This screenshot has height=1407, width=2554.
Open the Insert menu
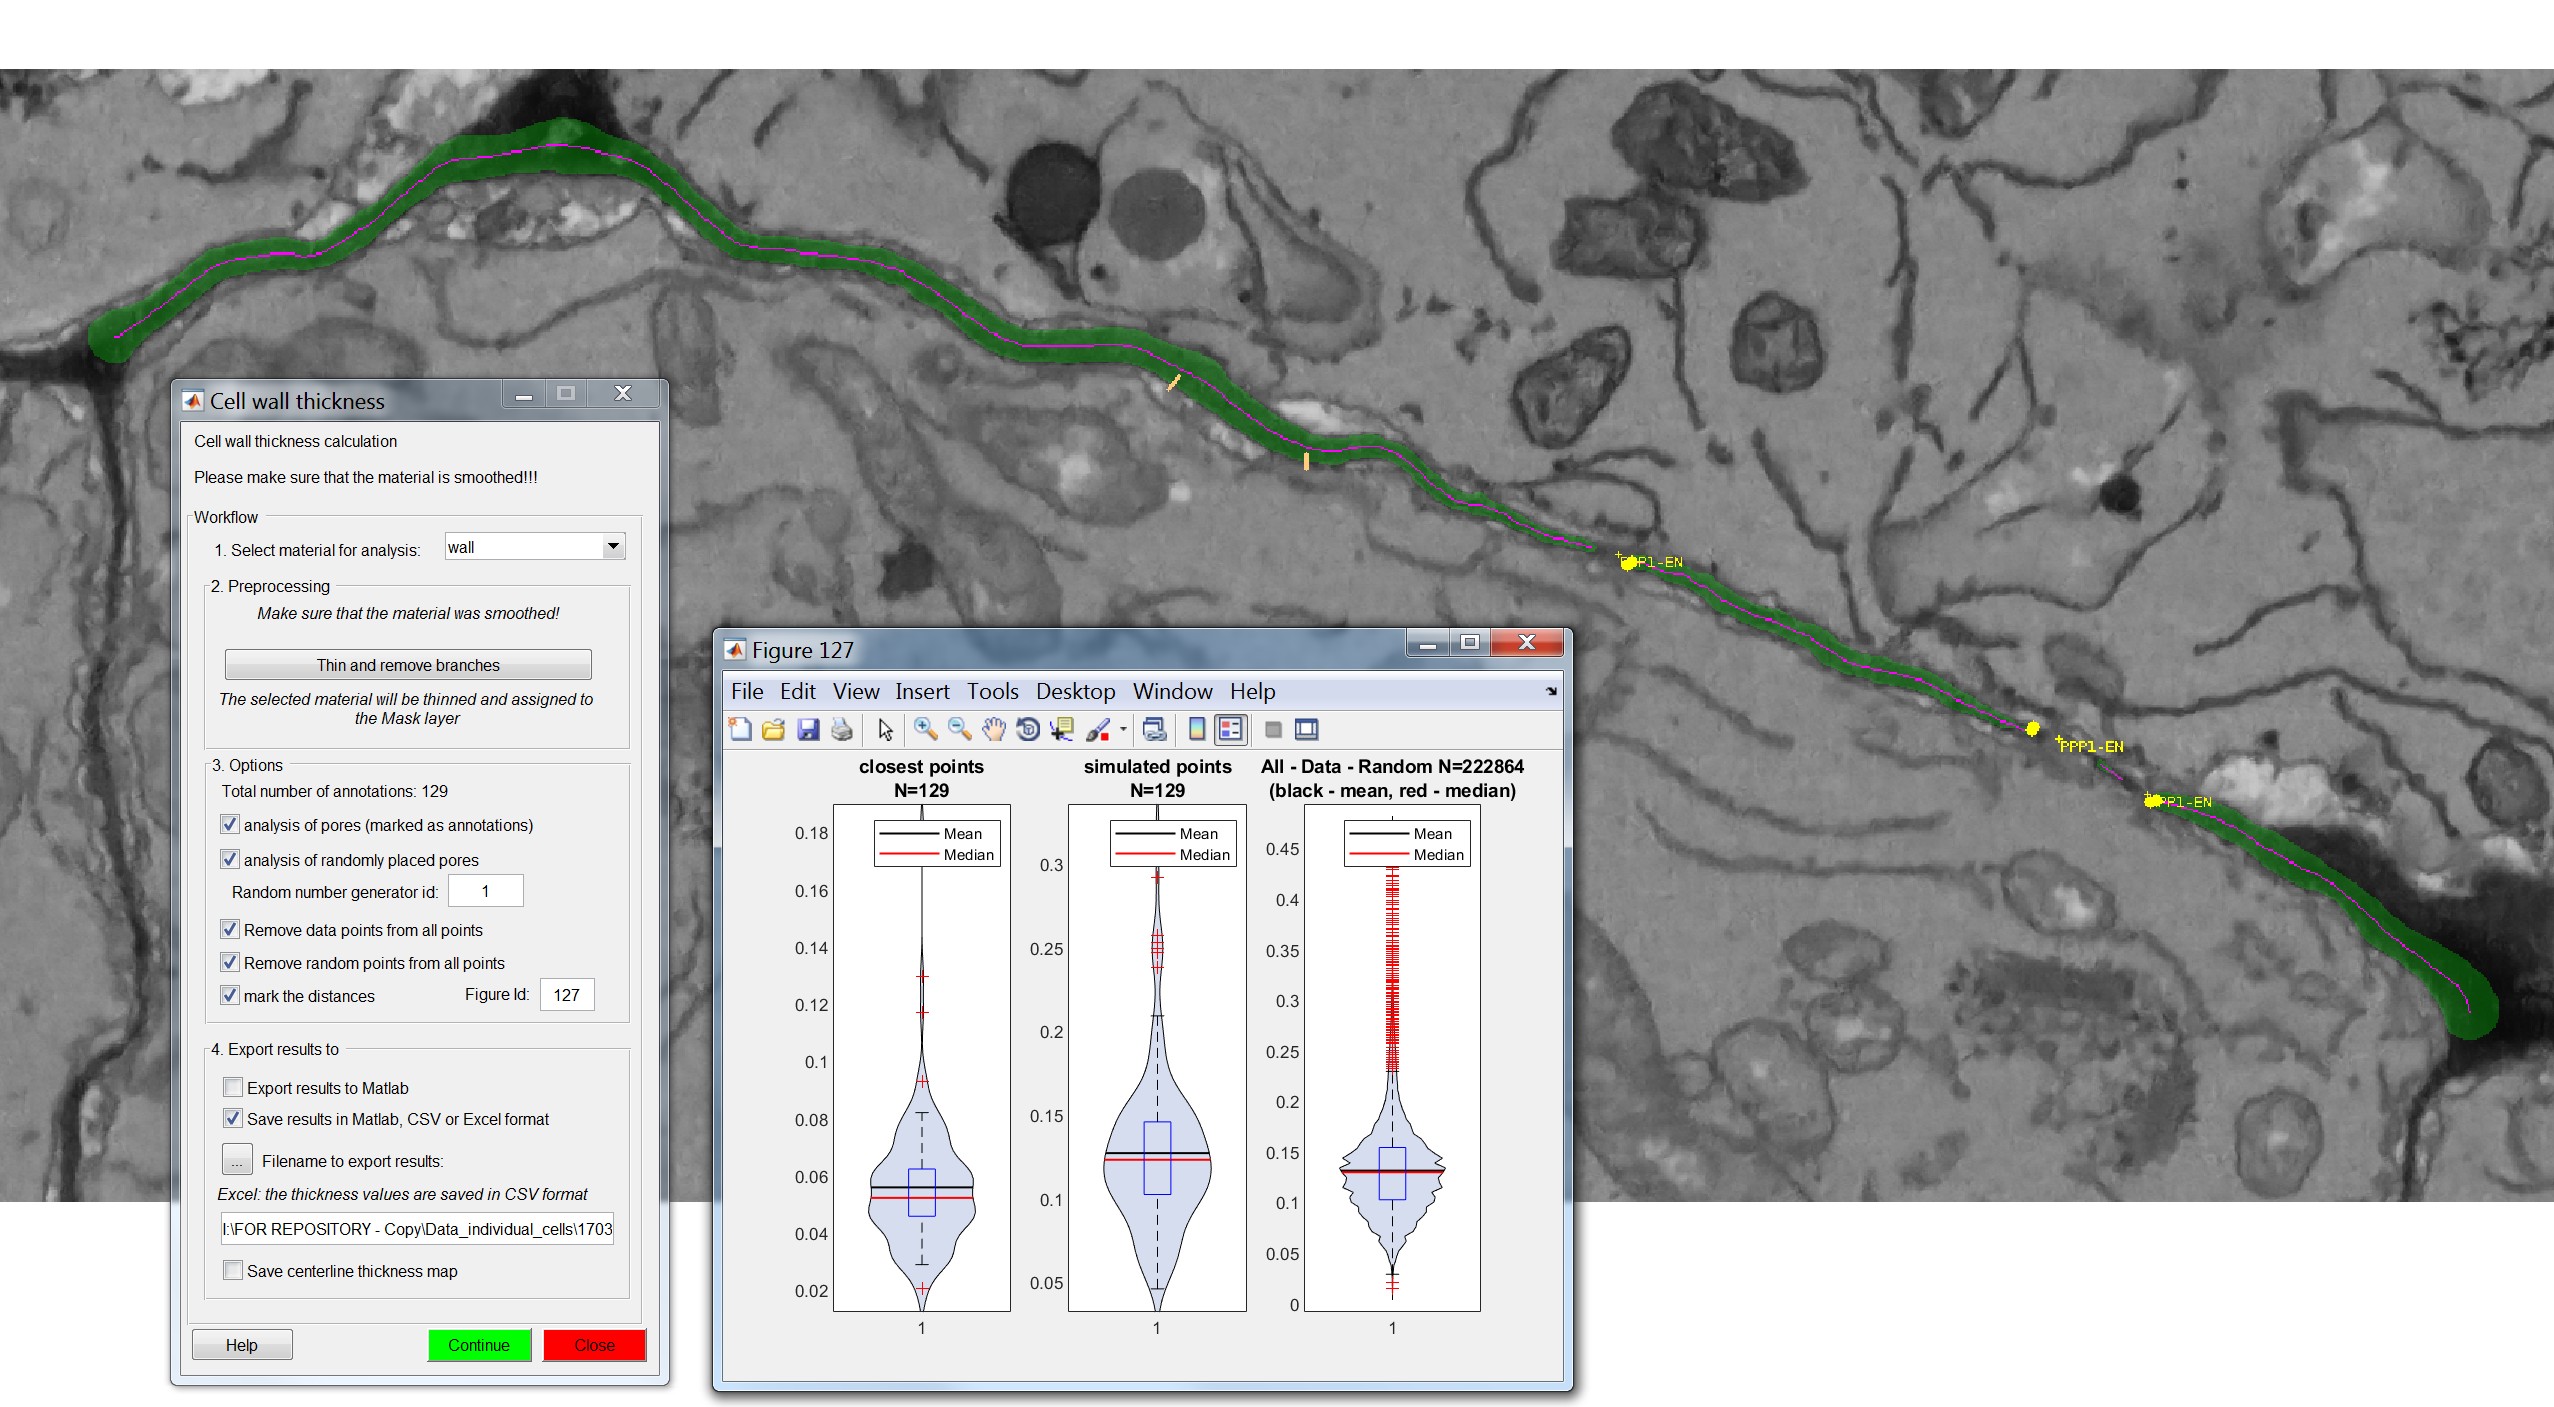[x=921, y=691]
